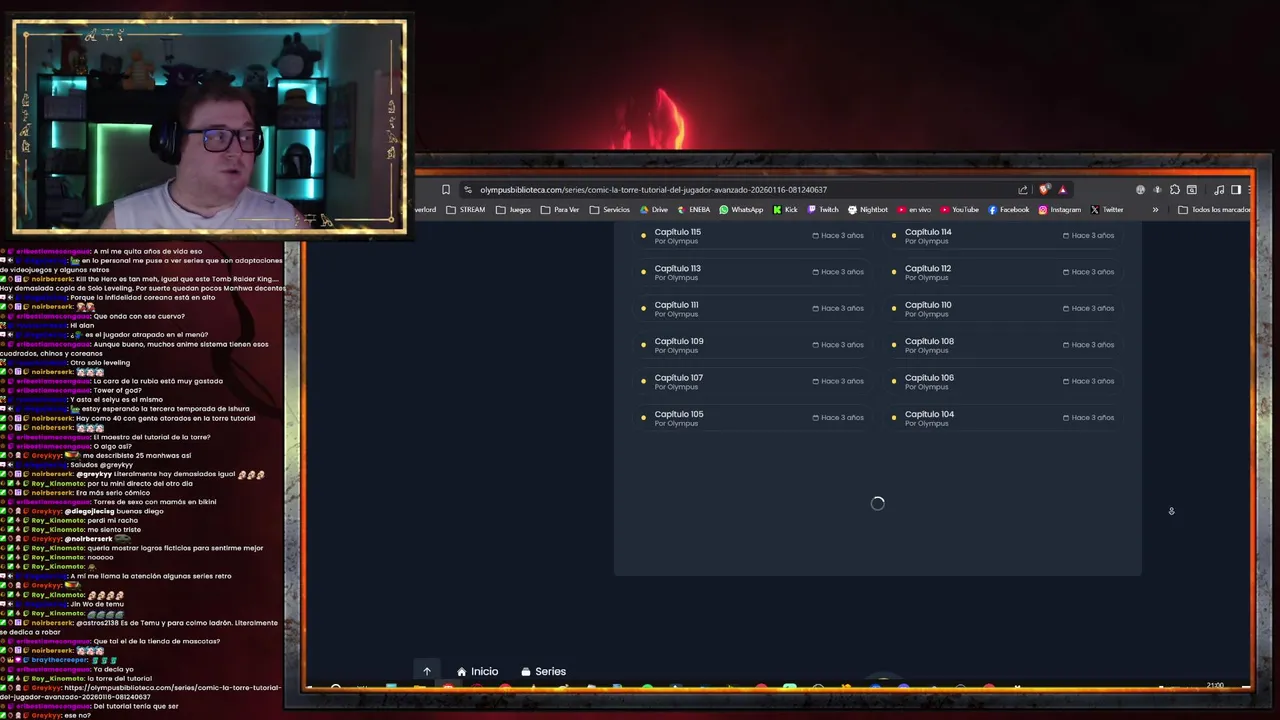Open Capítulo 113

click(752, 272)
